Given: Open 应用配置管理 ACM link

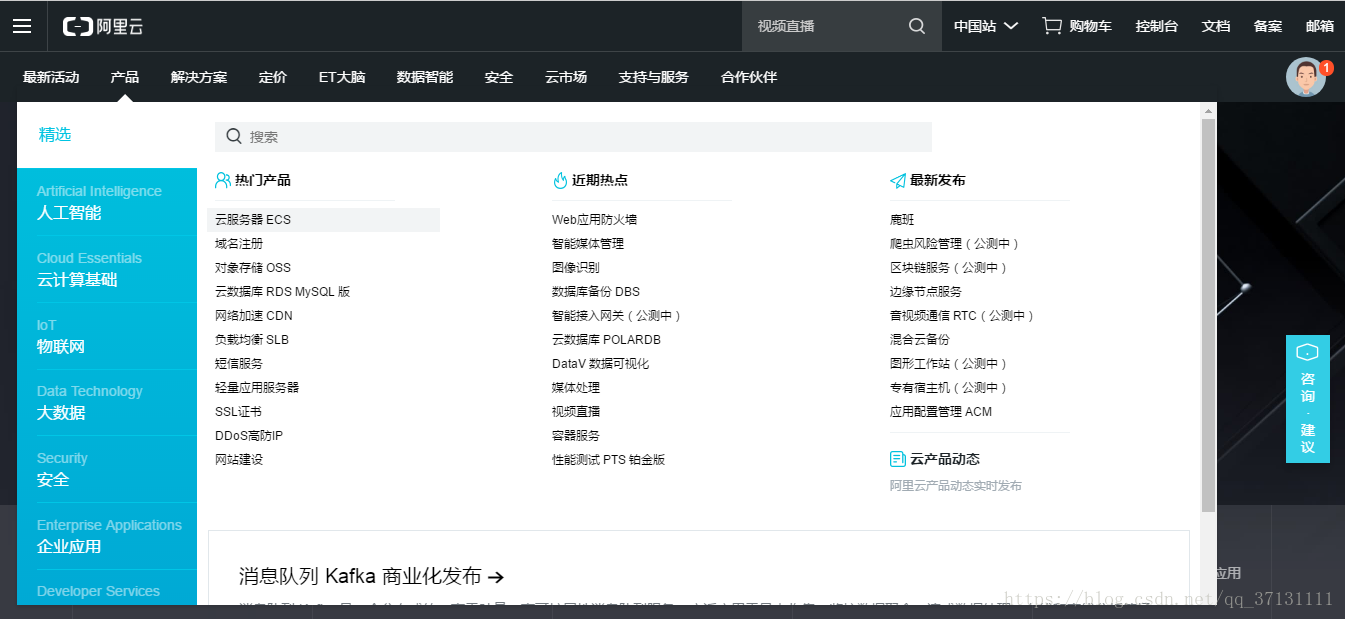Looking at the screenshot, I should [941, 412].
